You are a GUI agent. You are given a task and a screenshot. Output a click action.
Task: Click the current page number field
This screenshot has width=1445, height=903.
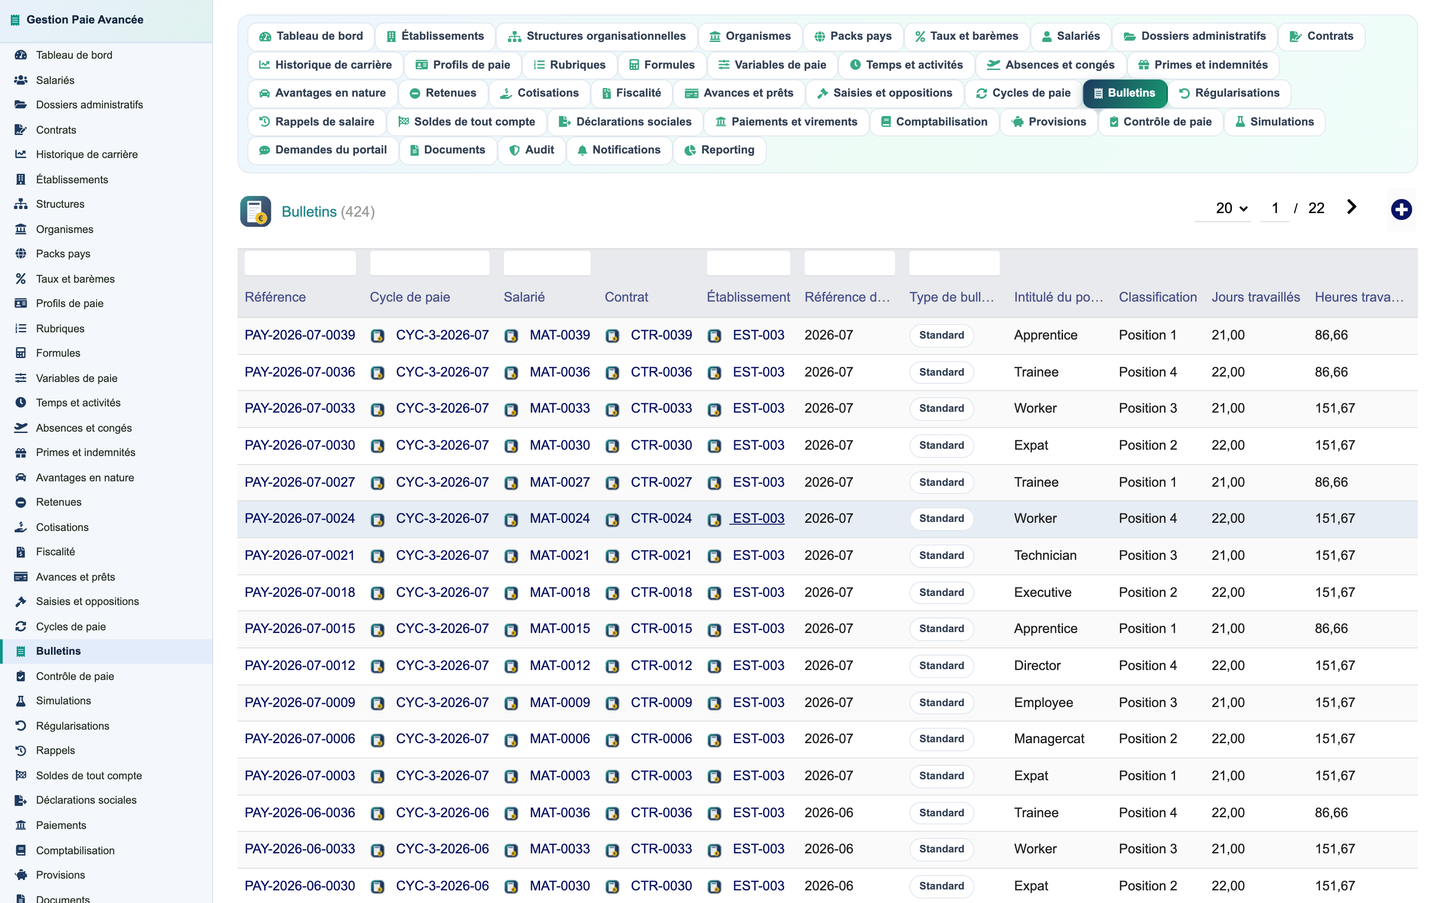click(x=1275, y=208)
